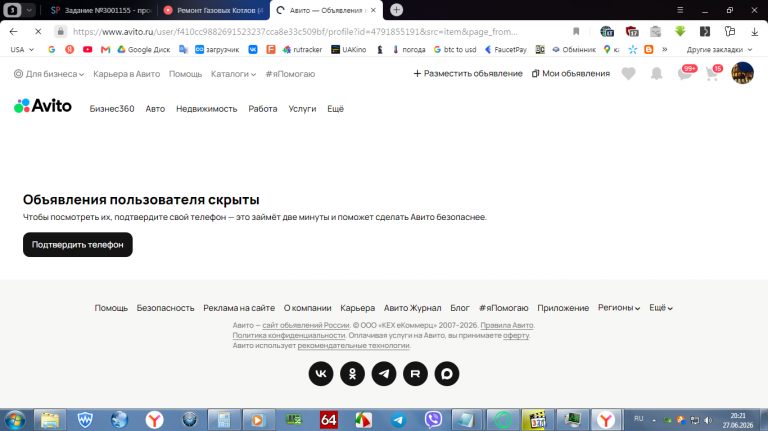Go back with the browser back arrow
768x431 pixels.
point(13,31)
